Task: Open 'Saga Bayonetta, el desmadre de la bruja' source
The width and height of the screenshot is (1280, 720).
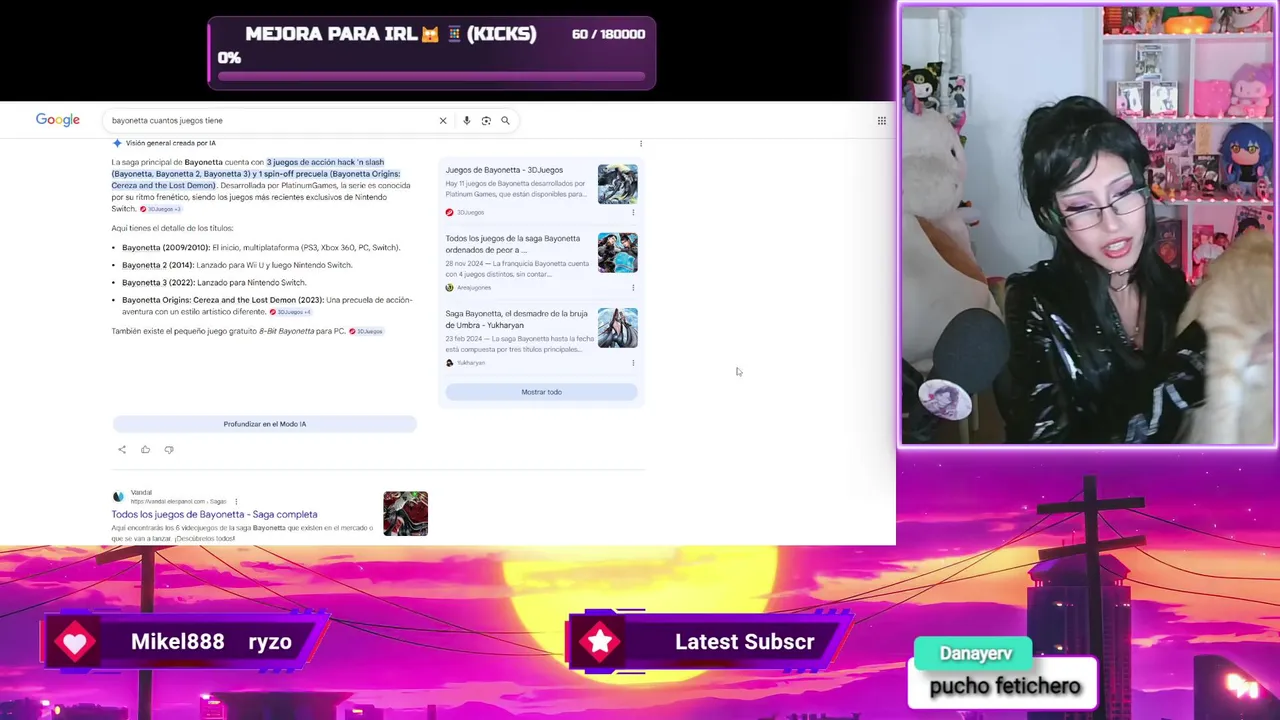Action: (x=517, y=319)
